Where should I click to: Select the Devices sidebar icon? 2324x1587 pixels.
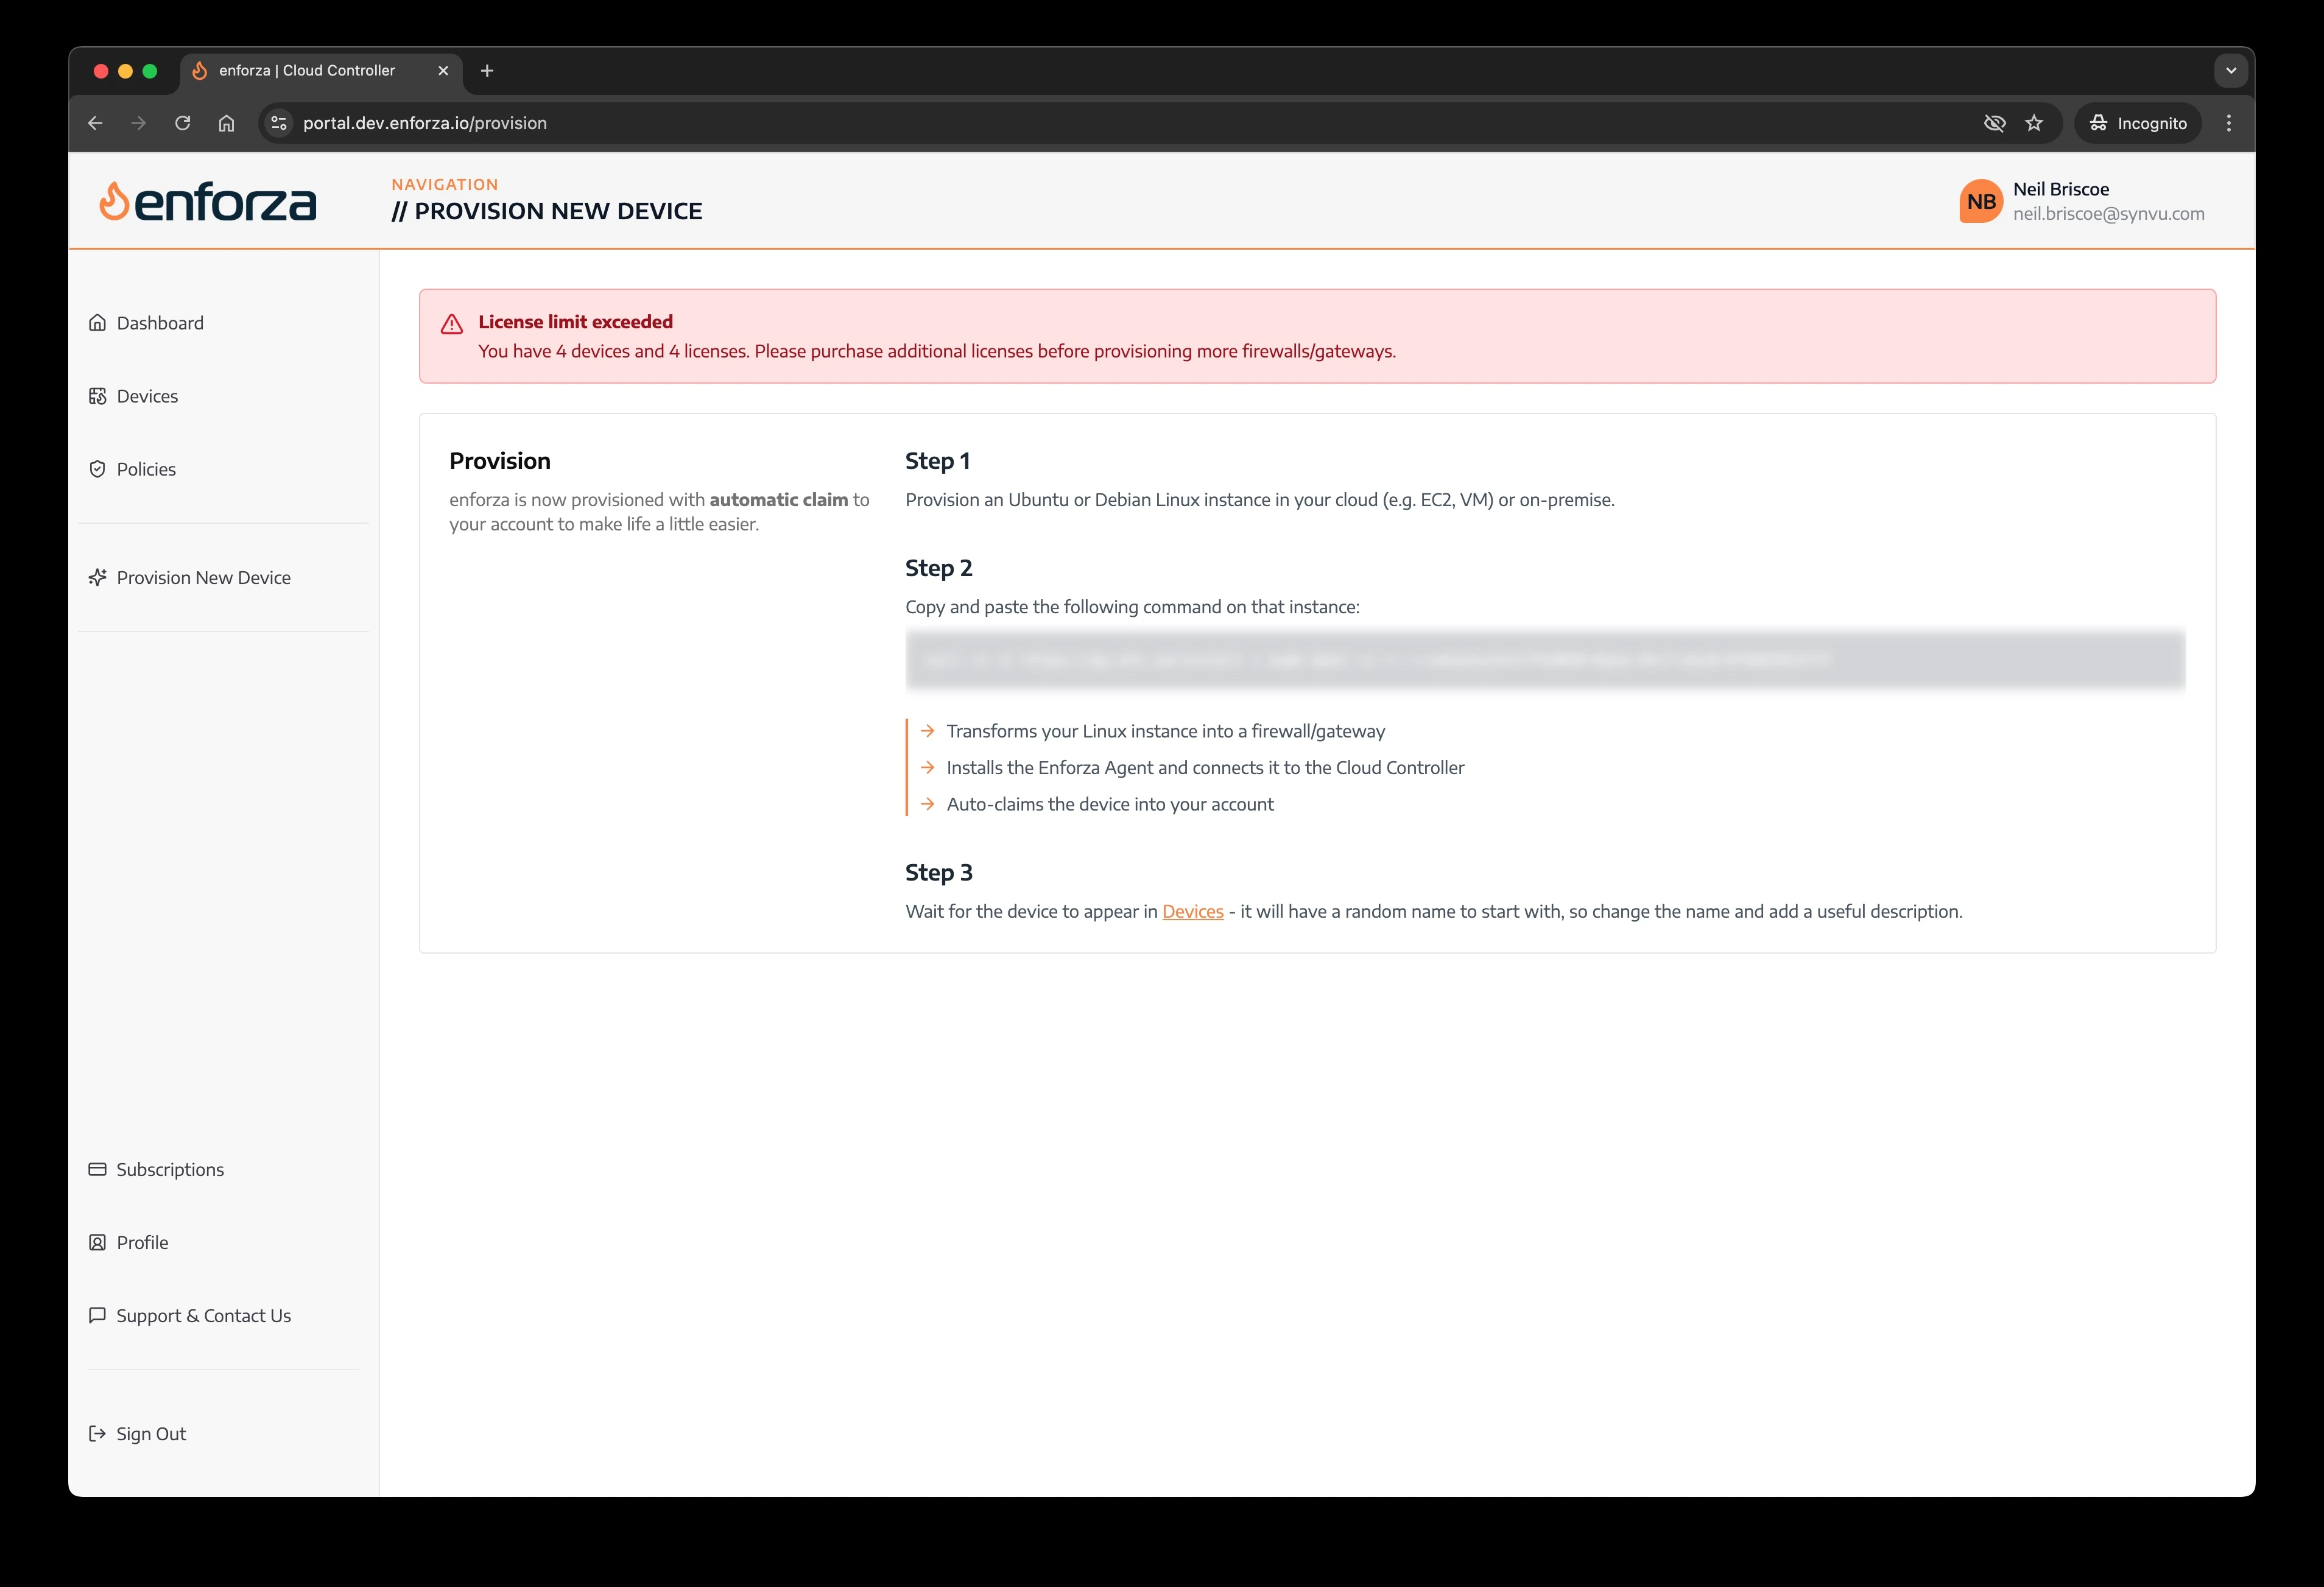click(97, 396)
